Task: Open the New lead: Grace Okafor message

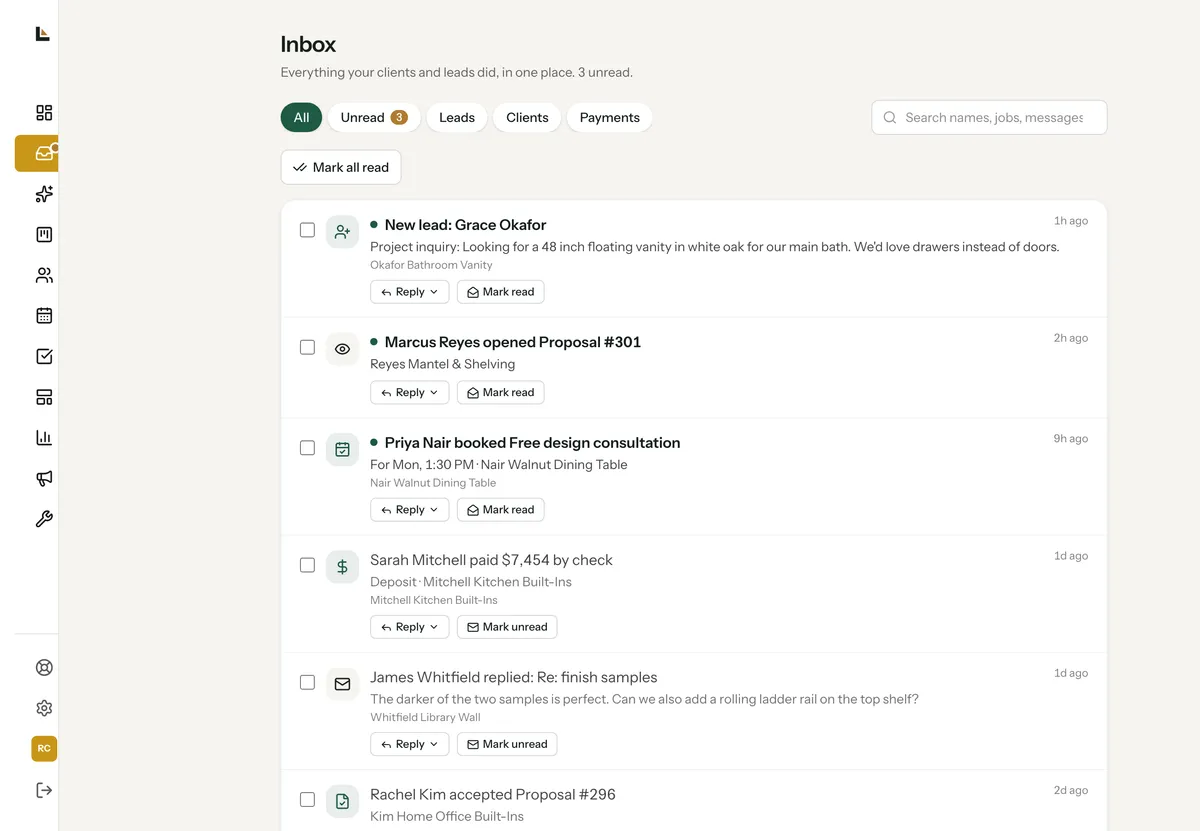Action: coord(465,225)
